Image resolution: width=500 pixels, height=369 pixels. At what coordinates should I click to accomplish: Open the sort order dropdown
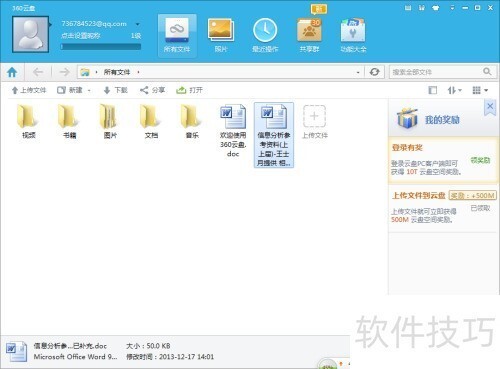pos(454,90)
